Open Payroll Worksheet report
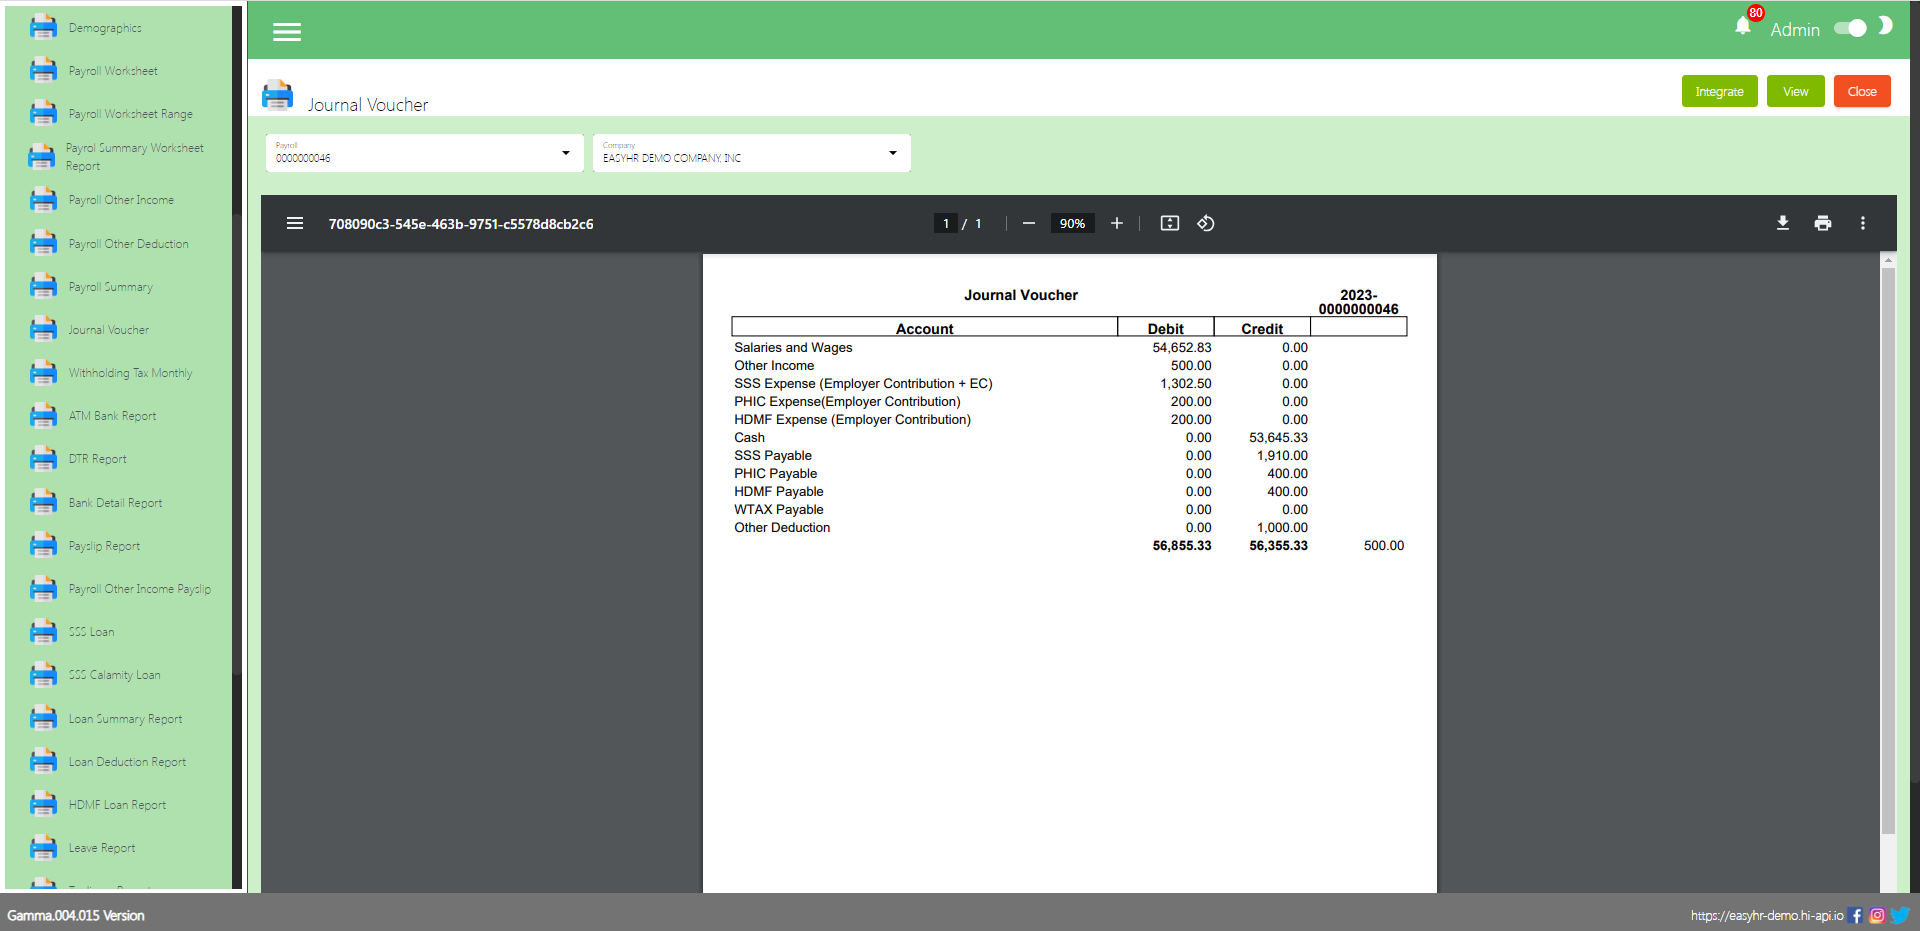Viewport: 1920px width, 931px height. click(113, 71)
